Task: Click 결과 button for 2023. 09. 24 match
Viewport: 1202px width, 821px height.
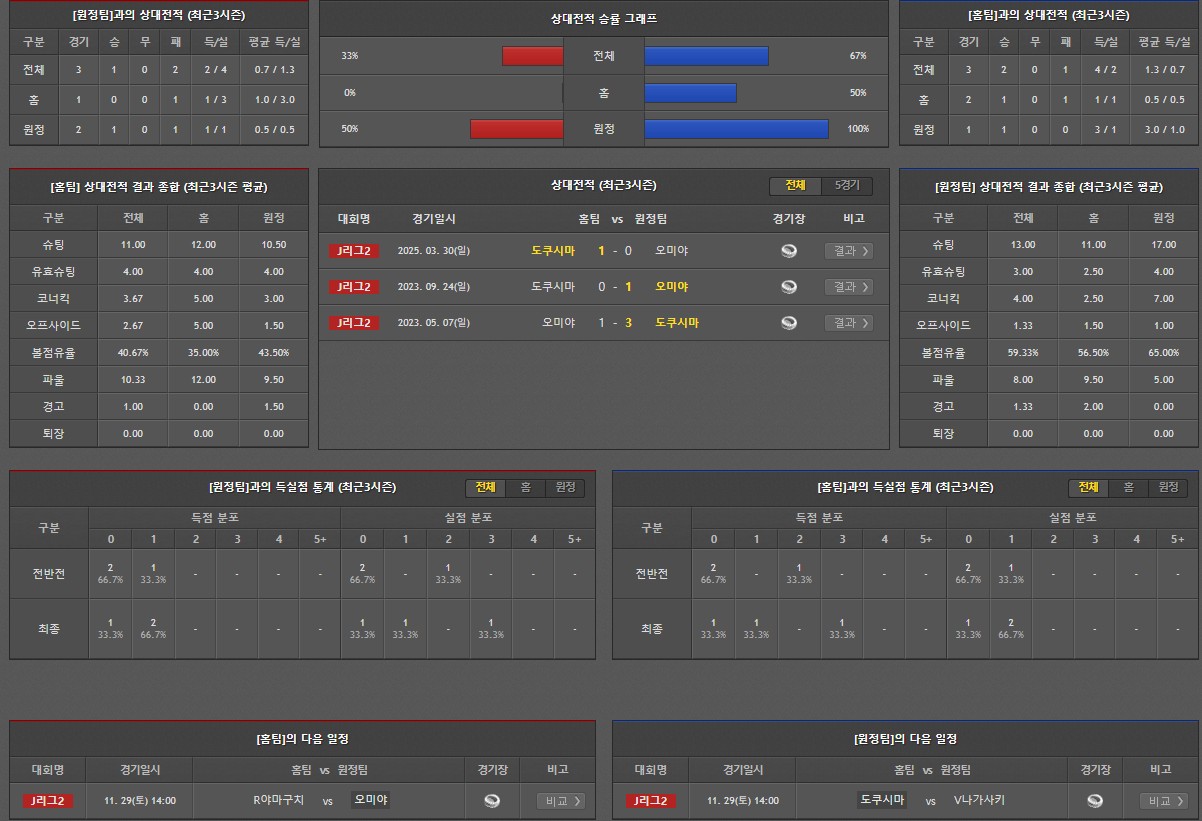Action: [849, 287]
